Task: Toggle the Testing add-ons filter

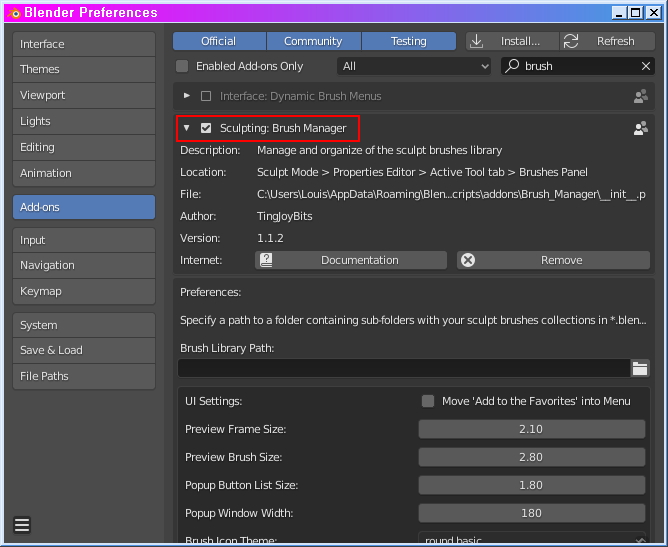Action: [409, 41]
